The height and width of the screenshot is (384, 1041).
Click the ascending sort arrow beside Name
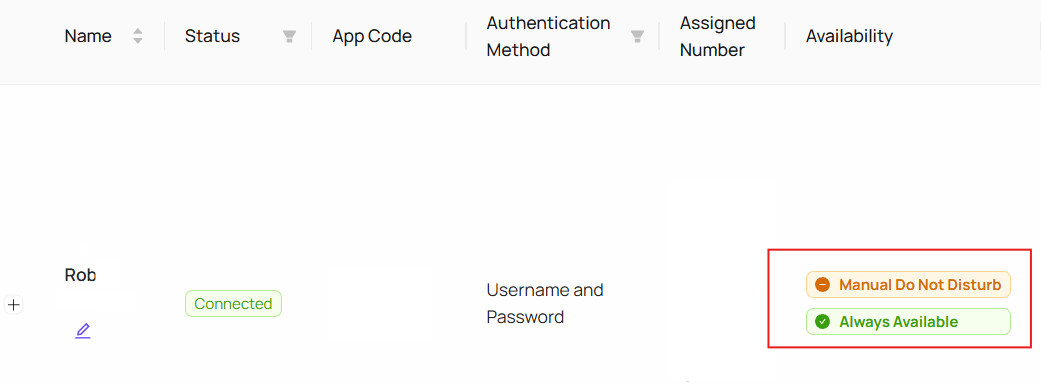137,31
